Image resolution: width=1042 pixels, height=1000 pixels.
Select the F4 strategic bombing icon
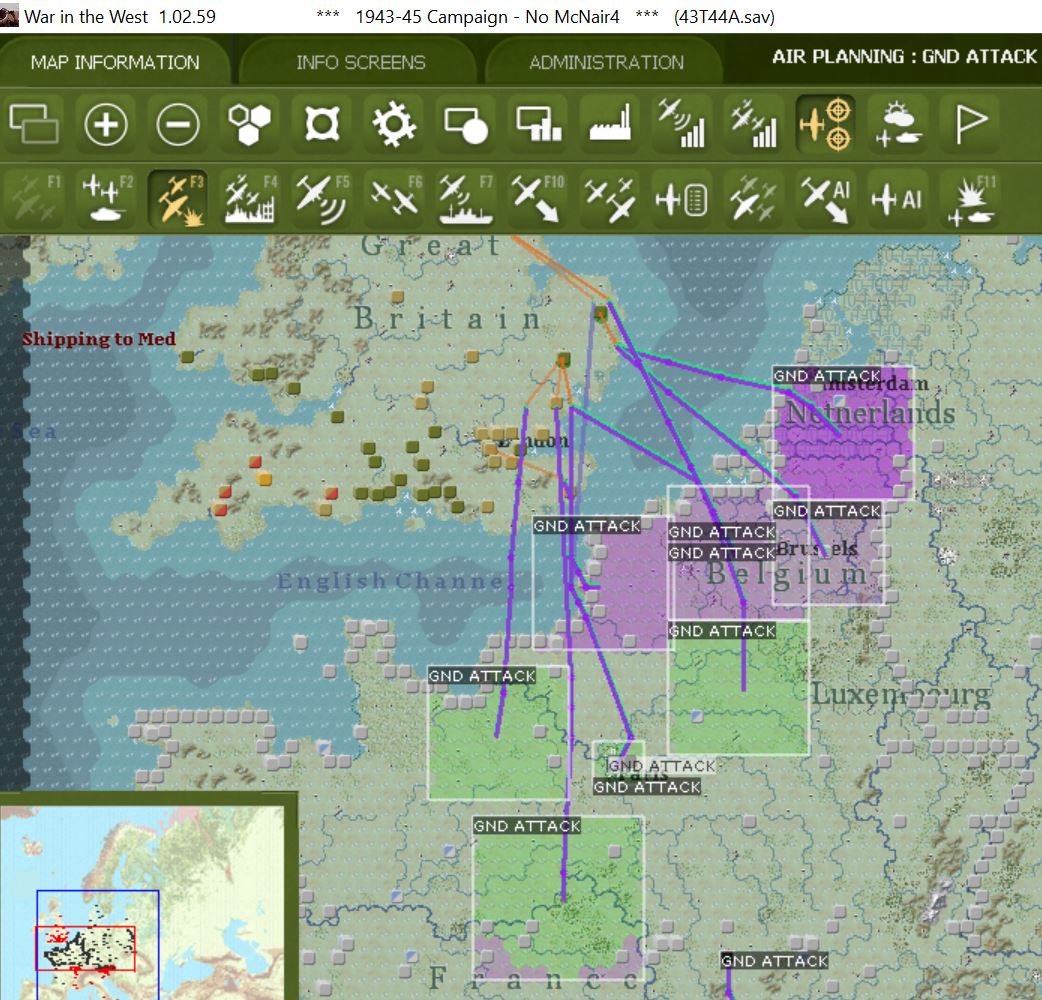click(250, 199)
